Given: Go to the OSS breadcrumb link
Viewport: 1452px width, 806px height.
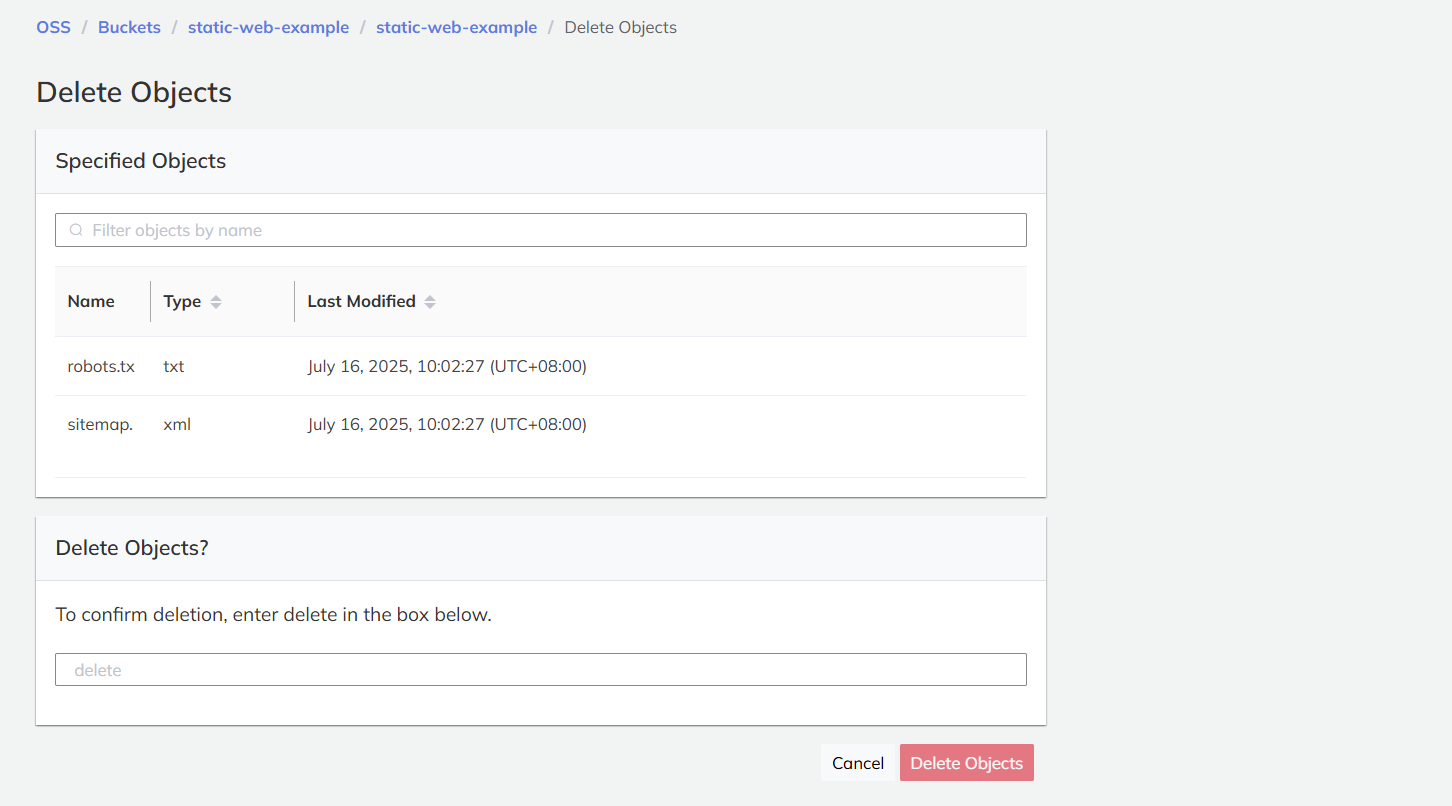Looking at the screenshot, I should click(x=54, y=28).
